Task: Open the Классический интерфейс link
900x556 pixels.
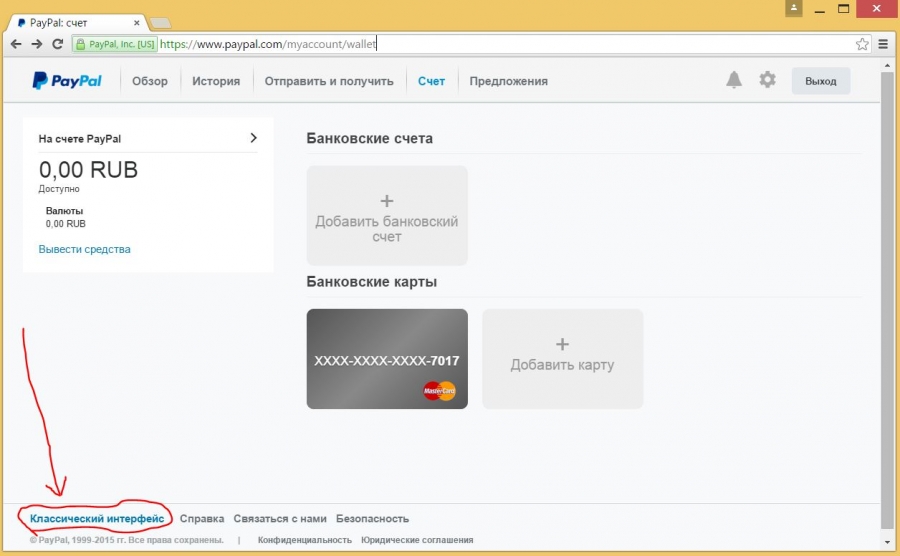Action: click(97, 519)
